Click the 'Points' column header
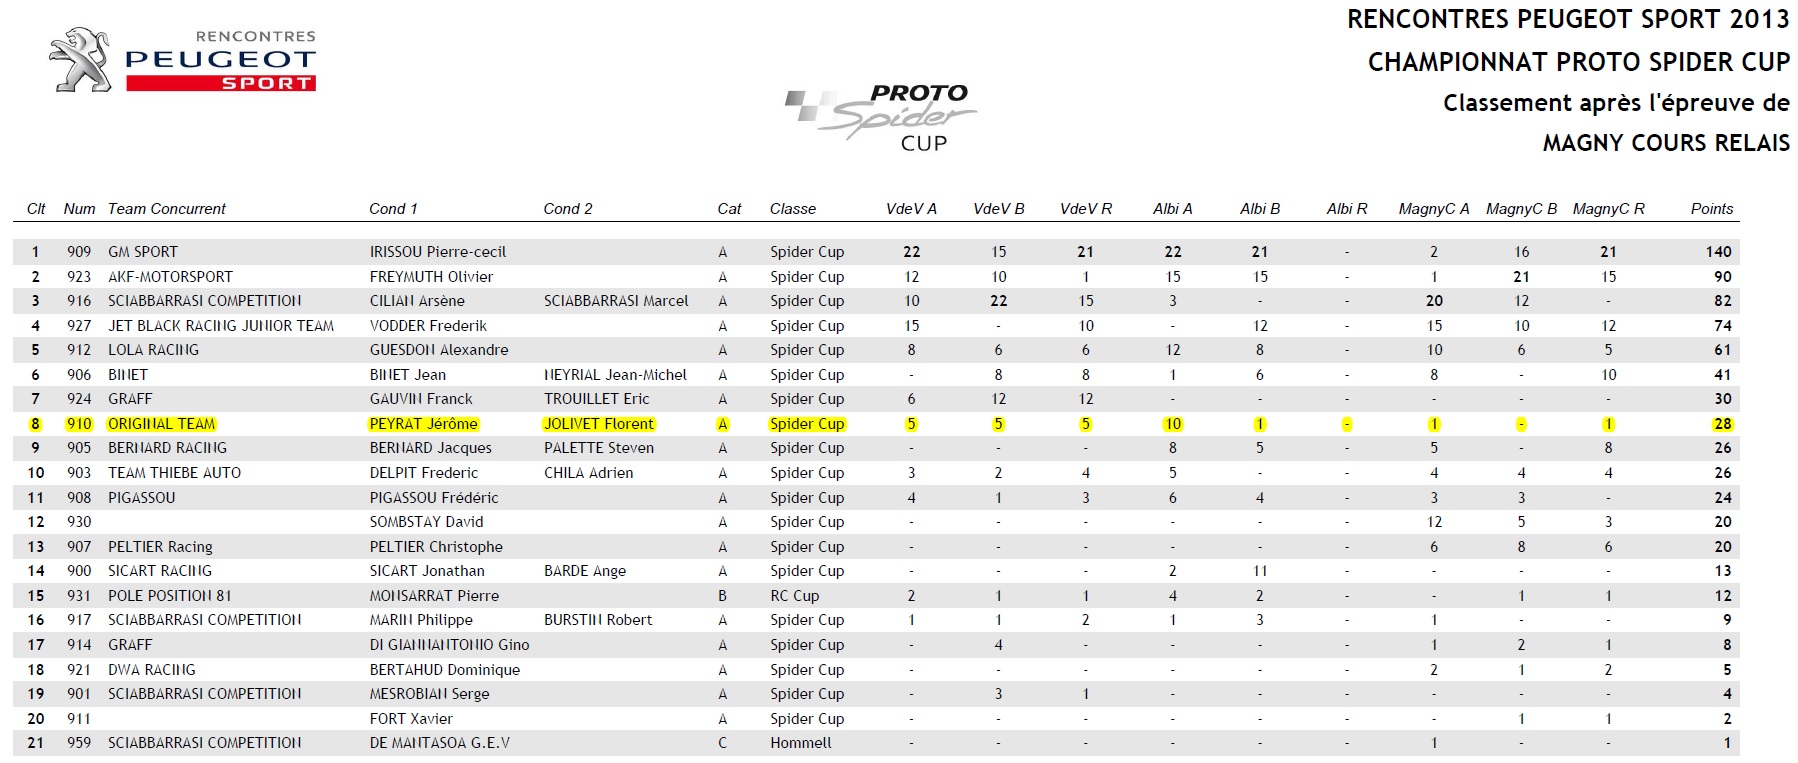This screenshot has width=1798, height=763. point(1712,209)
